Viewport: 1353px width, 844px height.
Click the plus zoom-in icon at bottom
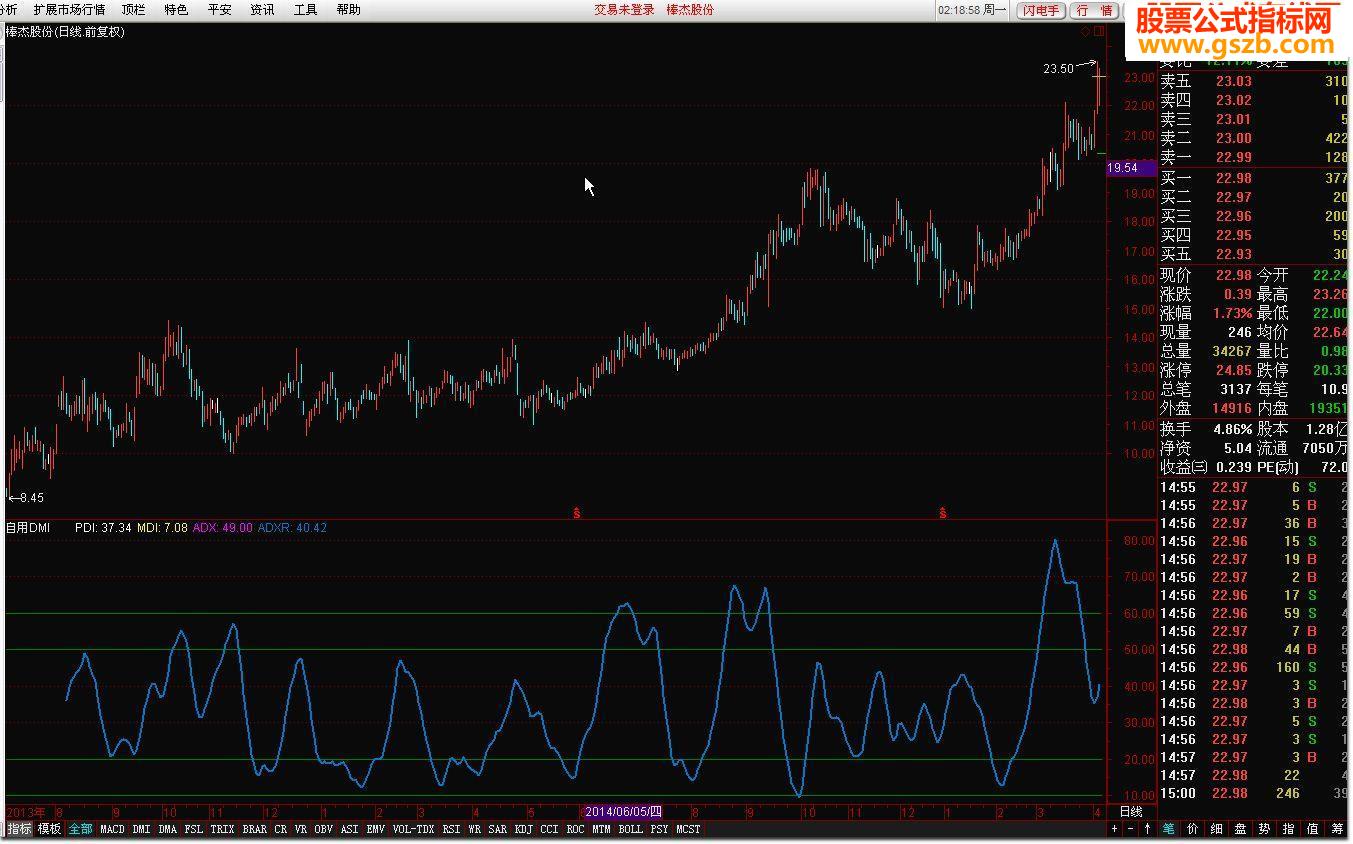click(x=1115, y=829)
